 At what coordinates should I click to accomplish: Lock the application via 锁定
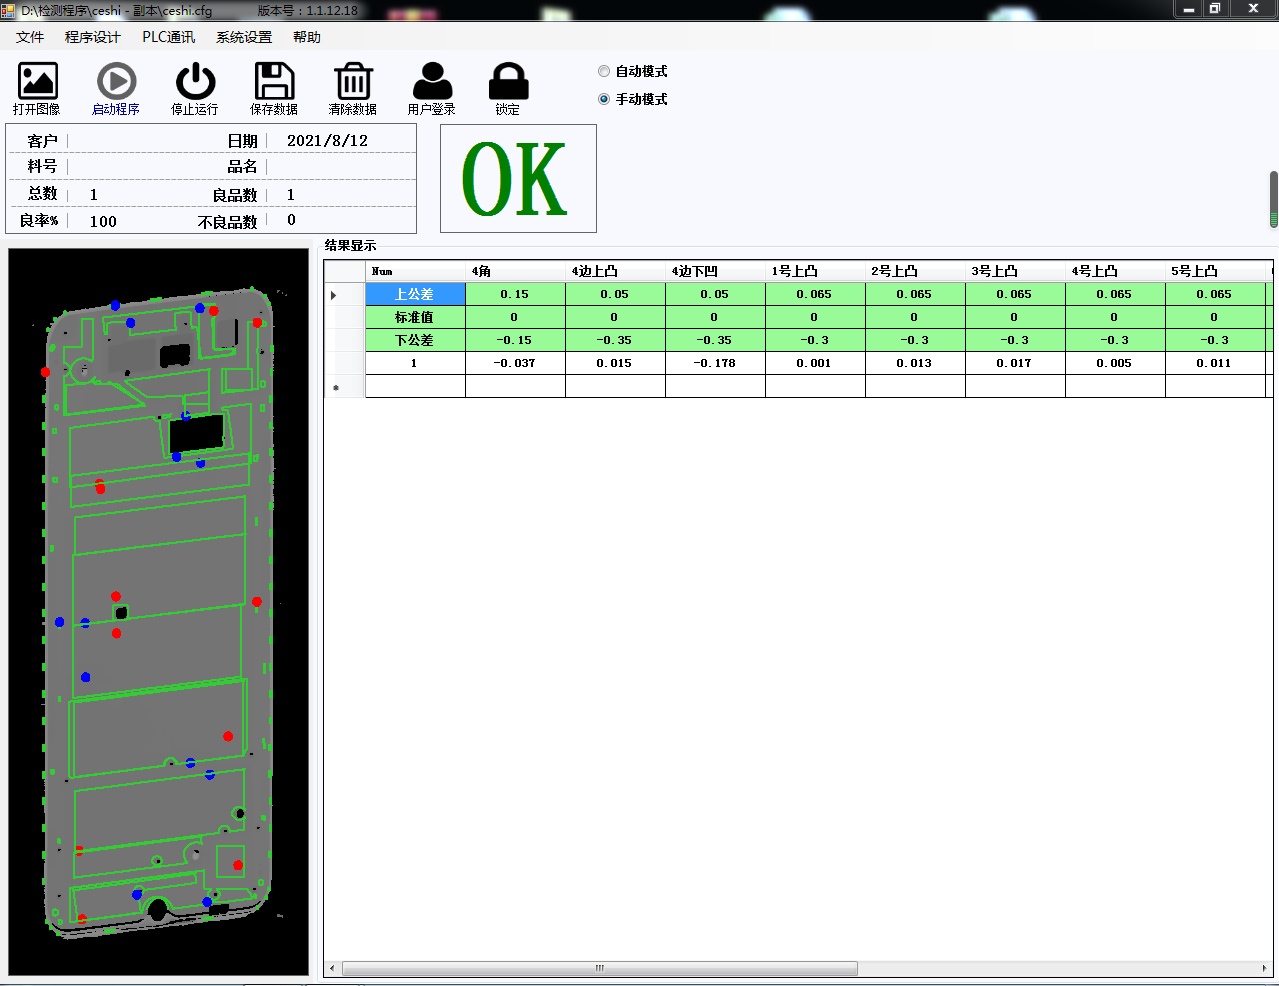(x=508, y=89)
